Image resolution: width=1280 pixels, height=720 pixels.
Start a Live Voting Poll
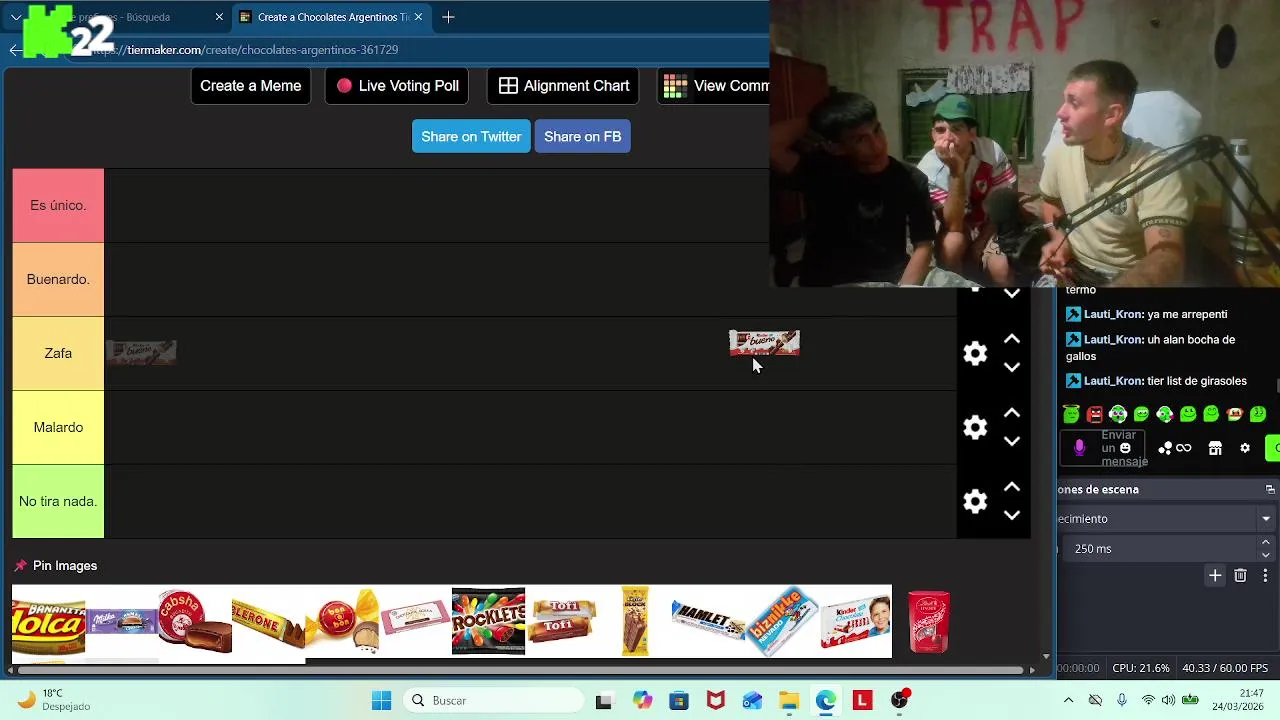[397, 86]
